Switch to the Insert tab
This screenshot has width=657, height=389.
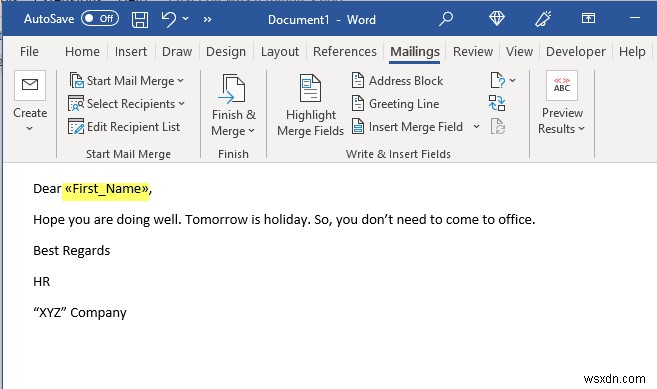pyautogui.click(x=131, y=52)
